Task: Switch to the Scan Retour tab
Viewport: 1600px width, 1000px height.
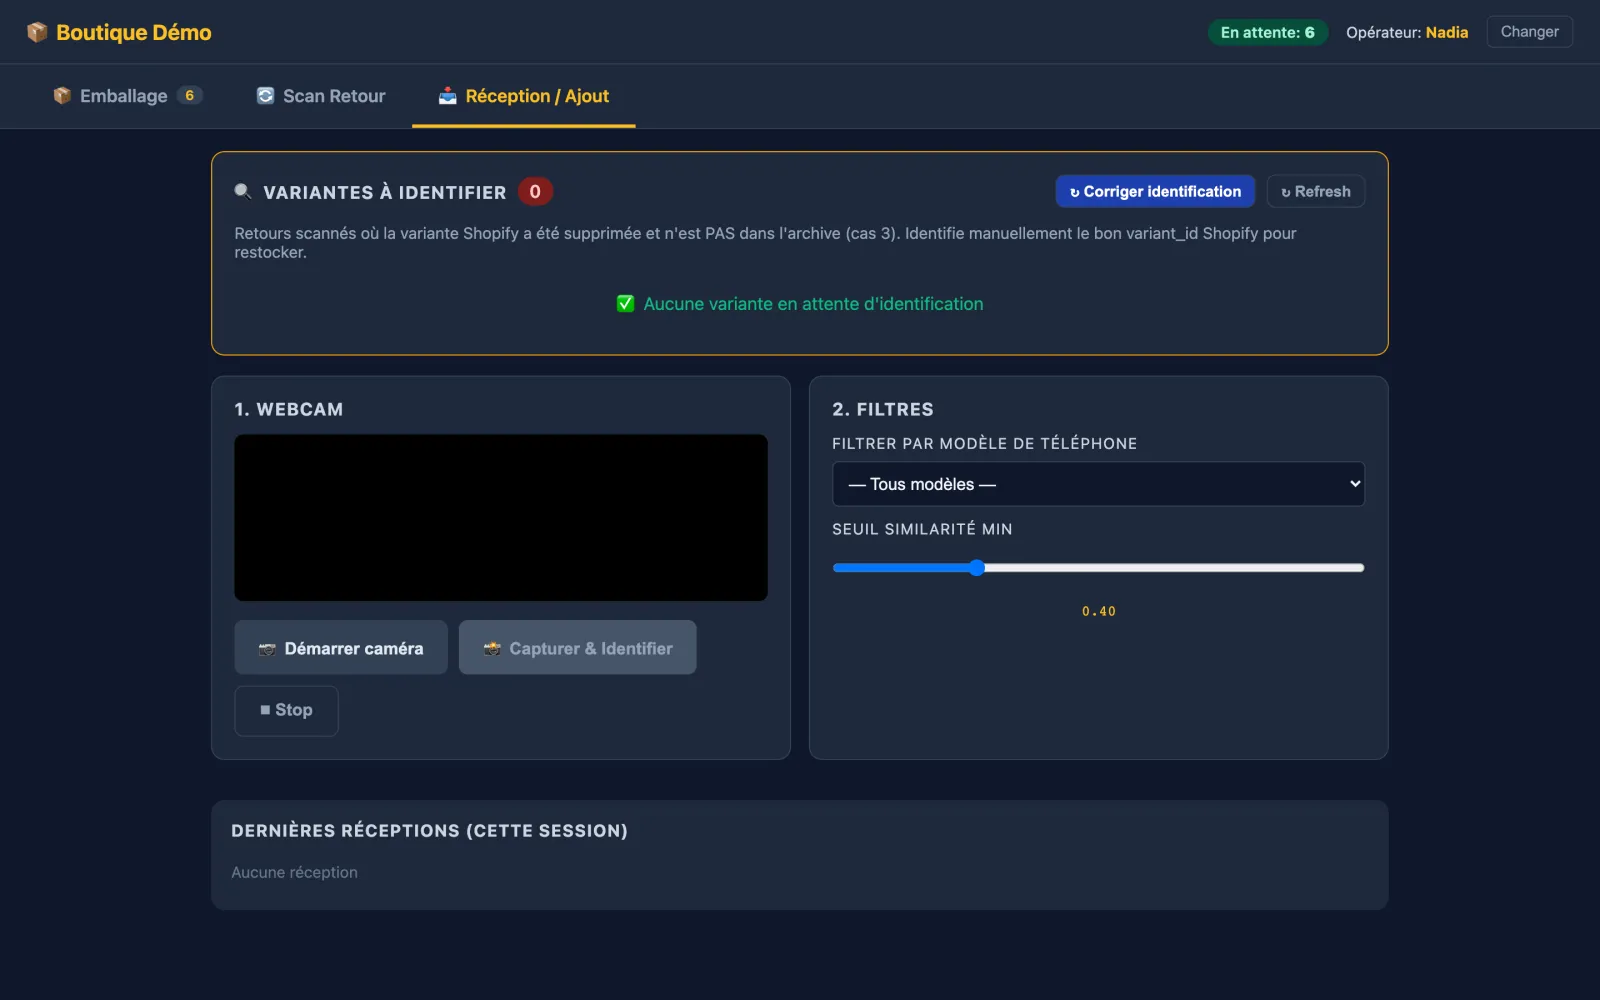Action: click(x=321, y=96)
